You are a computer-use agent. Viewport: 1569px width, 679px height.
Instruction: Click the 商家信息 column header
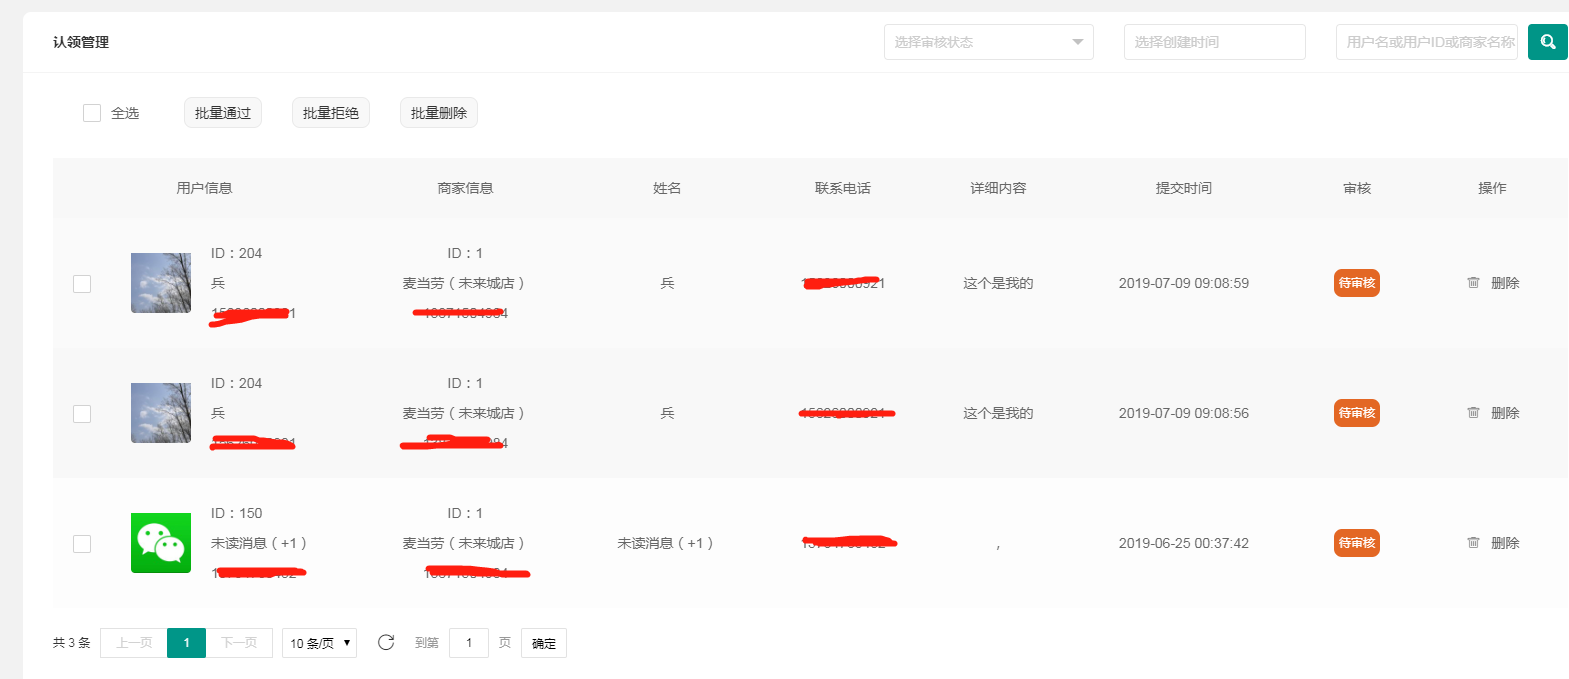point(465,188)
